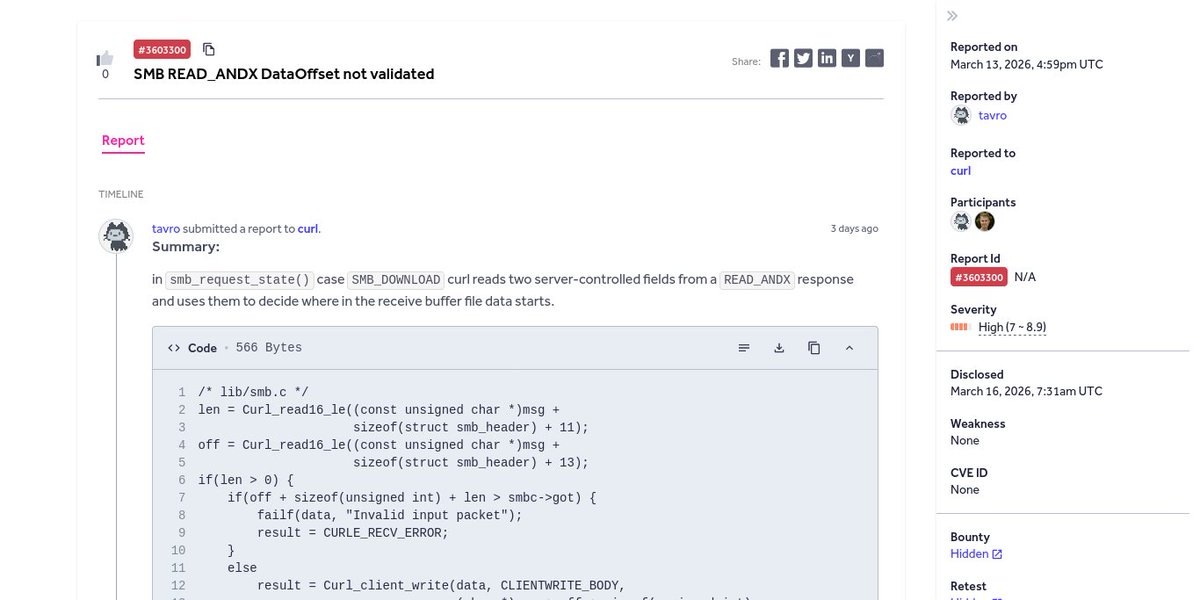
Task: Click second participant avatar
Action: [985, 222]
